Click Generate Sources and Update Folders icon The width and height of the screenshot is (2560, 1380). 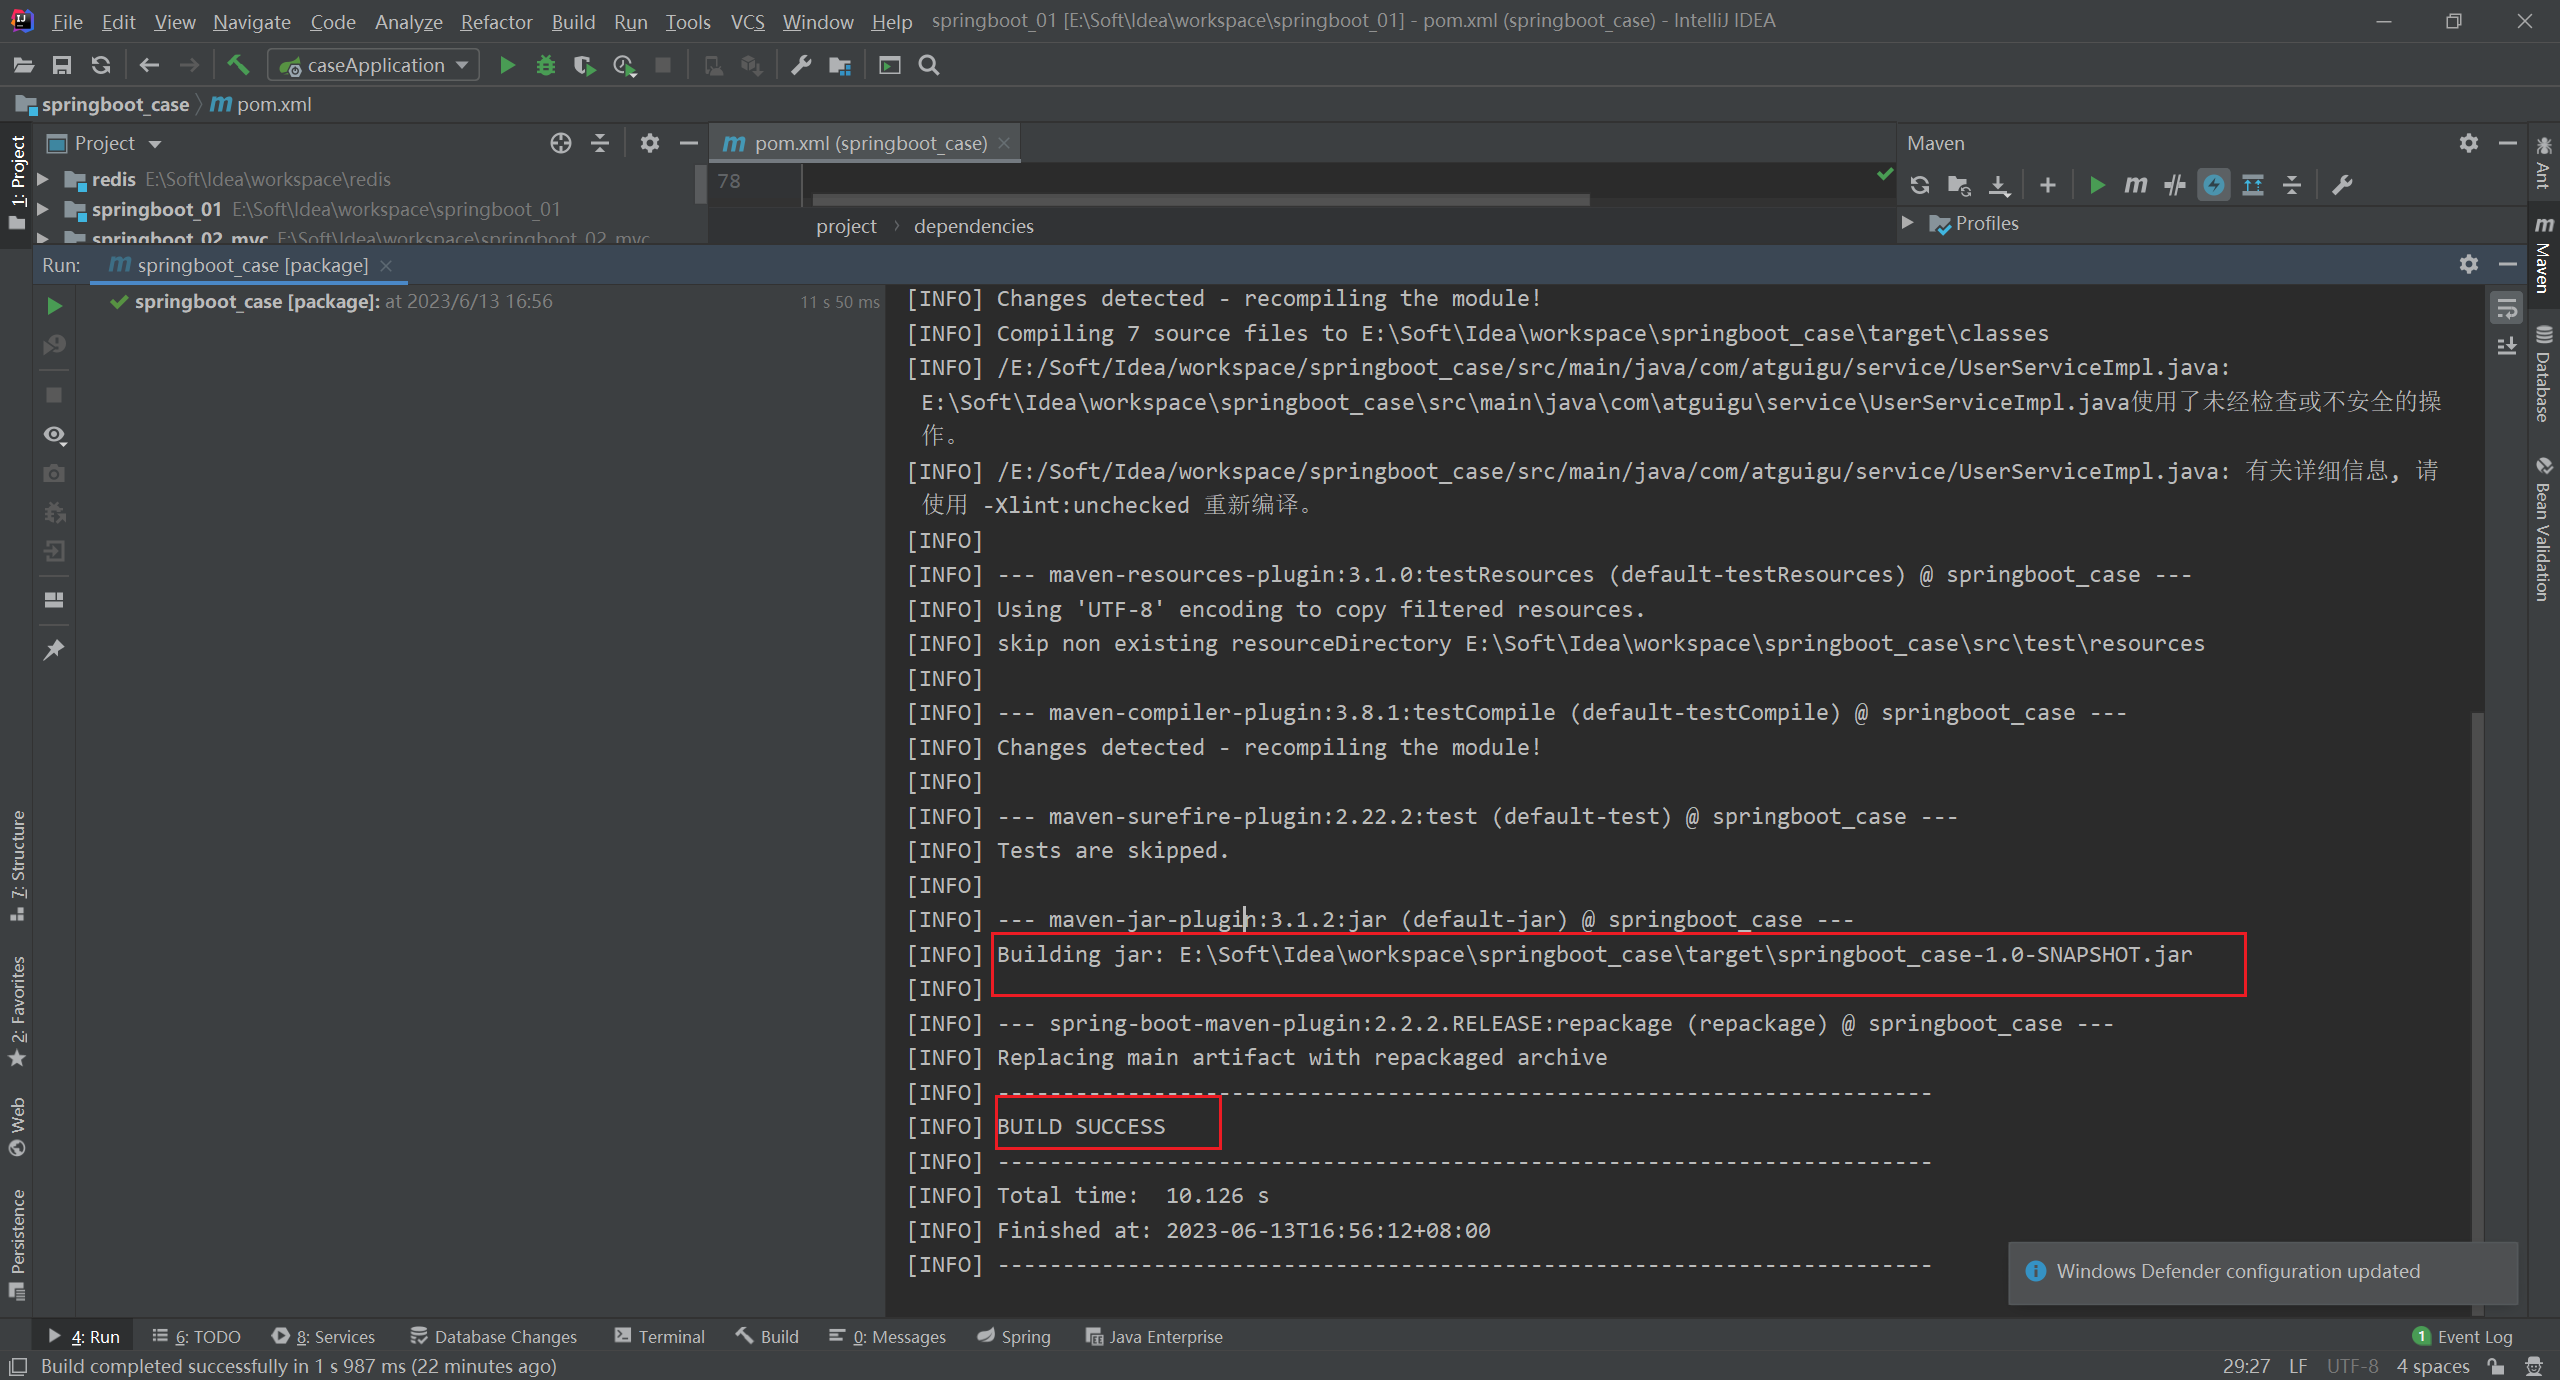(x=1959, y=185)
